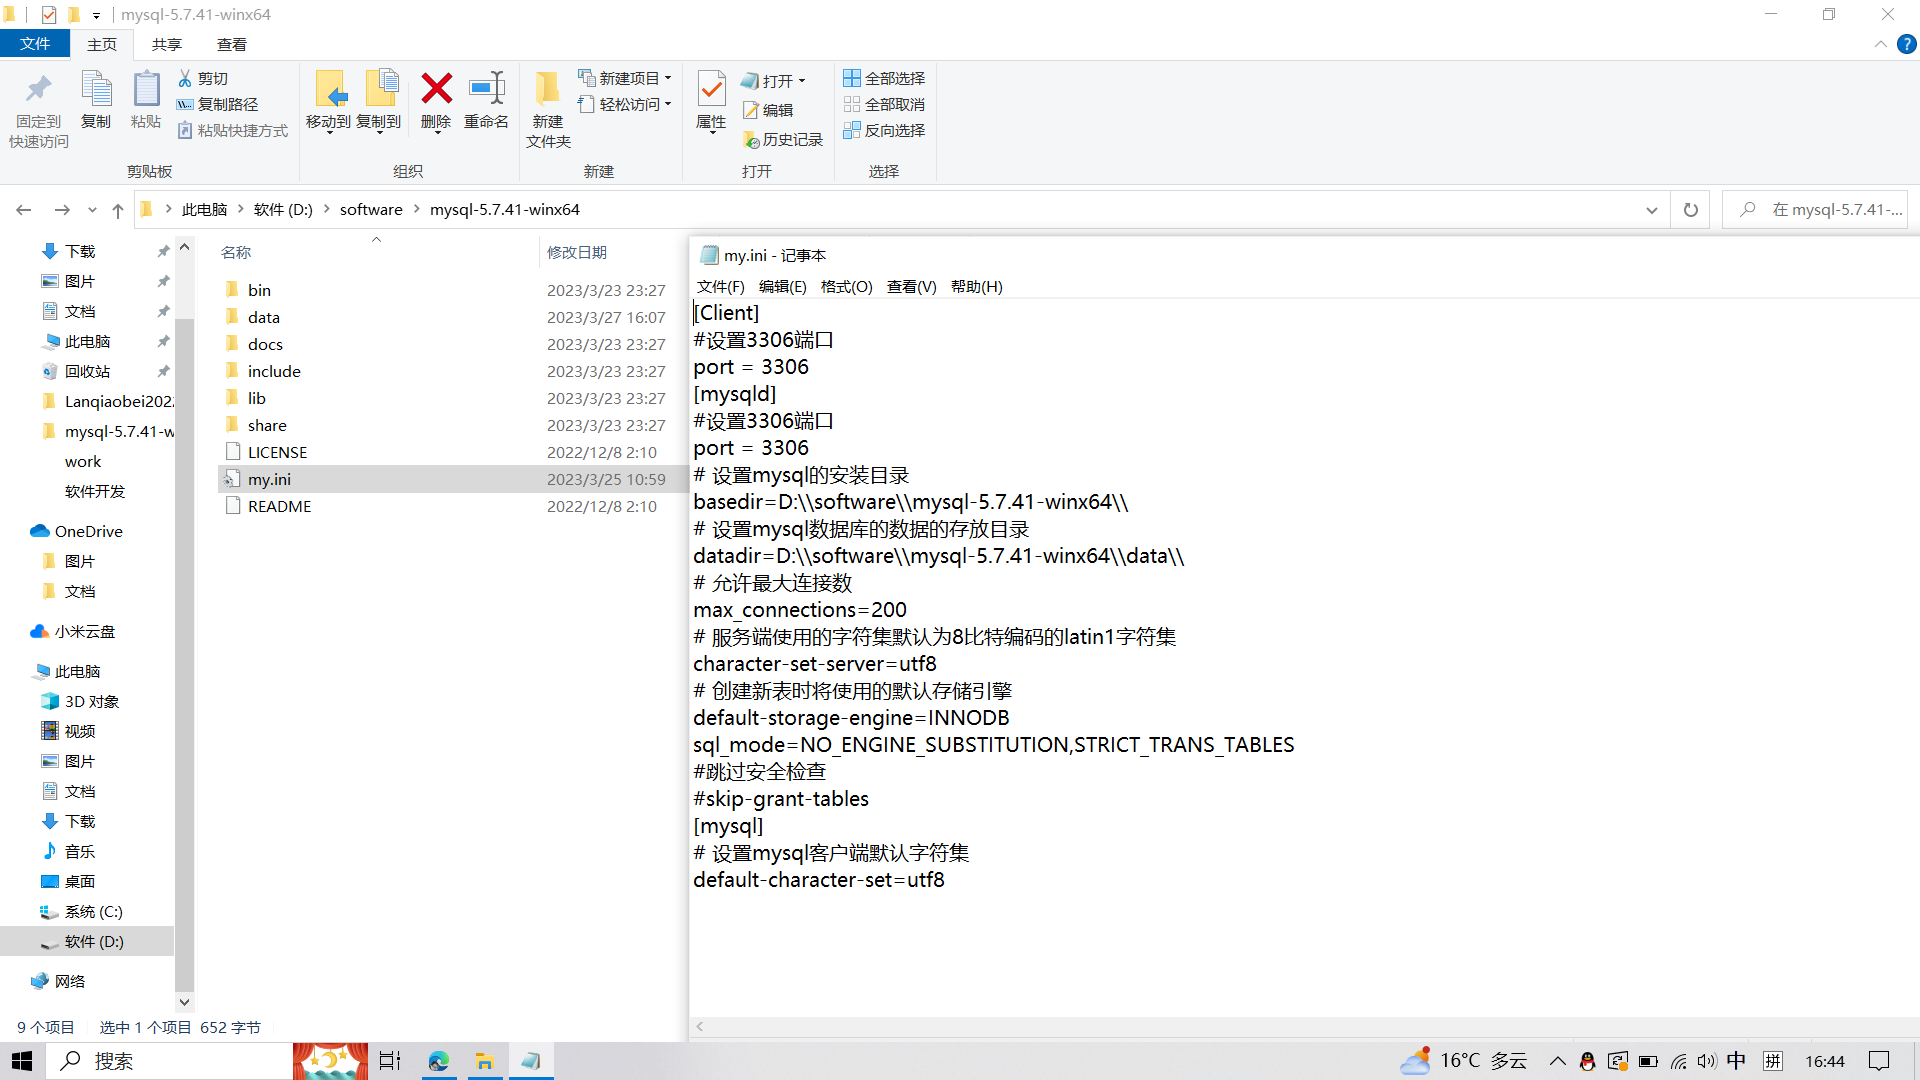The width and height of the screenshot is (1920, 1080).
Task: Click the clock in the taskbar
Action: click(x=1824, y=1061)
